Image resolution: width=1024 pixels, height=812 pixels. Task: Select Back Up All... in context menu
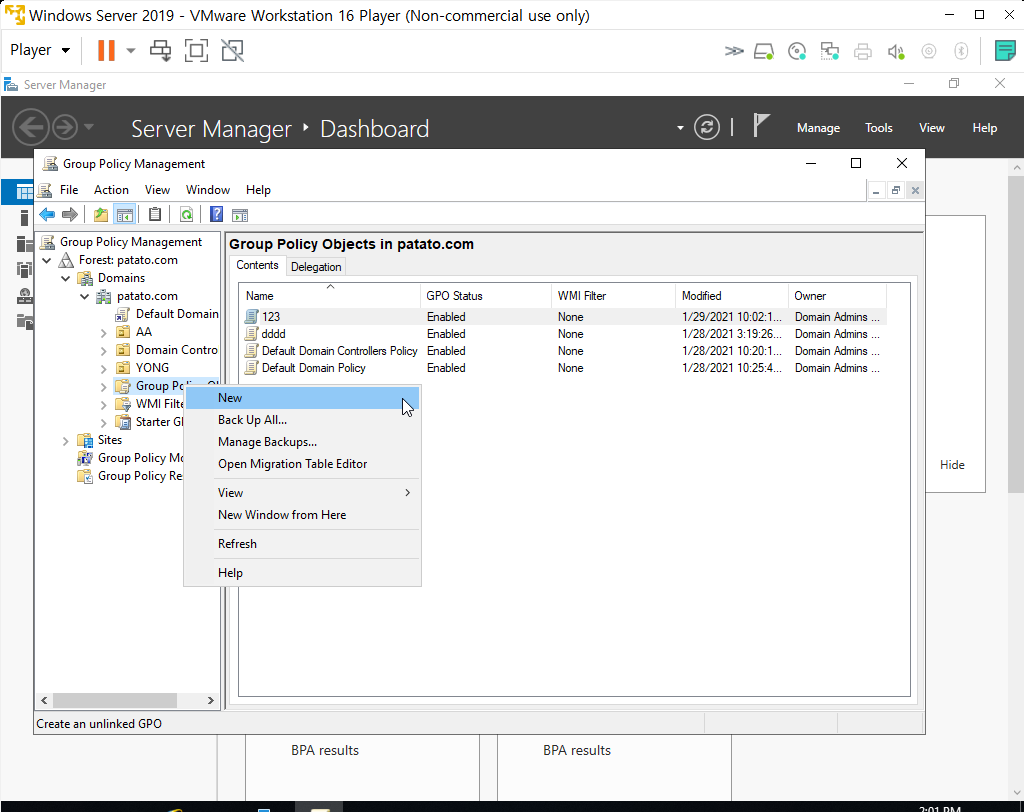tap(302, 420)
